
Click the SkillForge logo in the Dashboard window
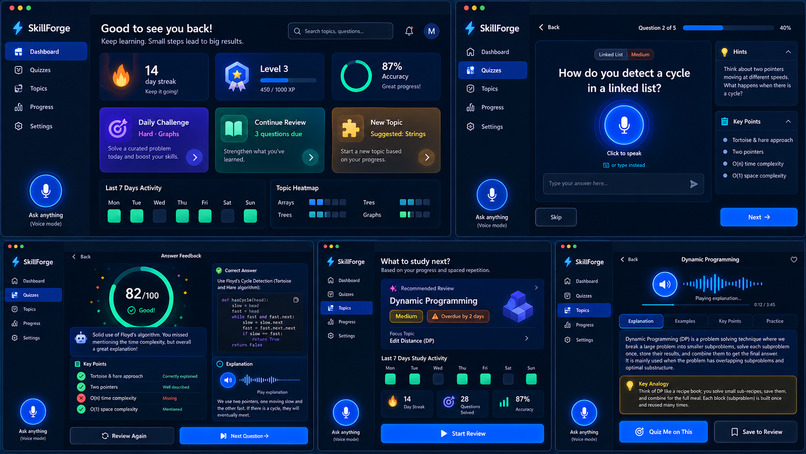coord(42,28)
